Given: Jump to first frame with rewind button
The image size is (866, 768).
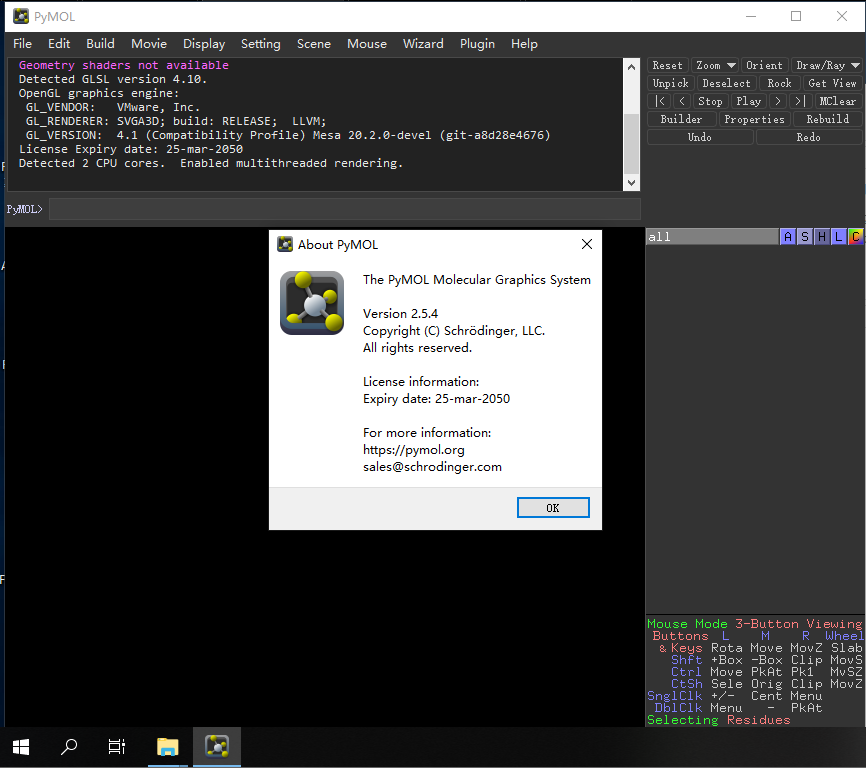Looking at the screenshot, I should point(659,101).
